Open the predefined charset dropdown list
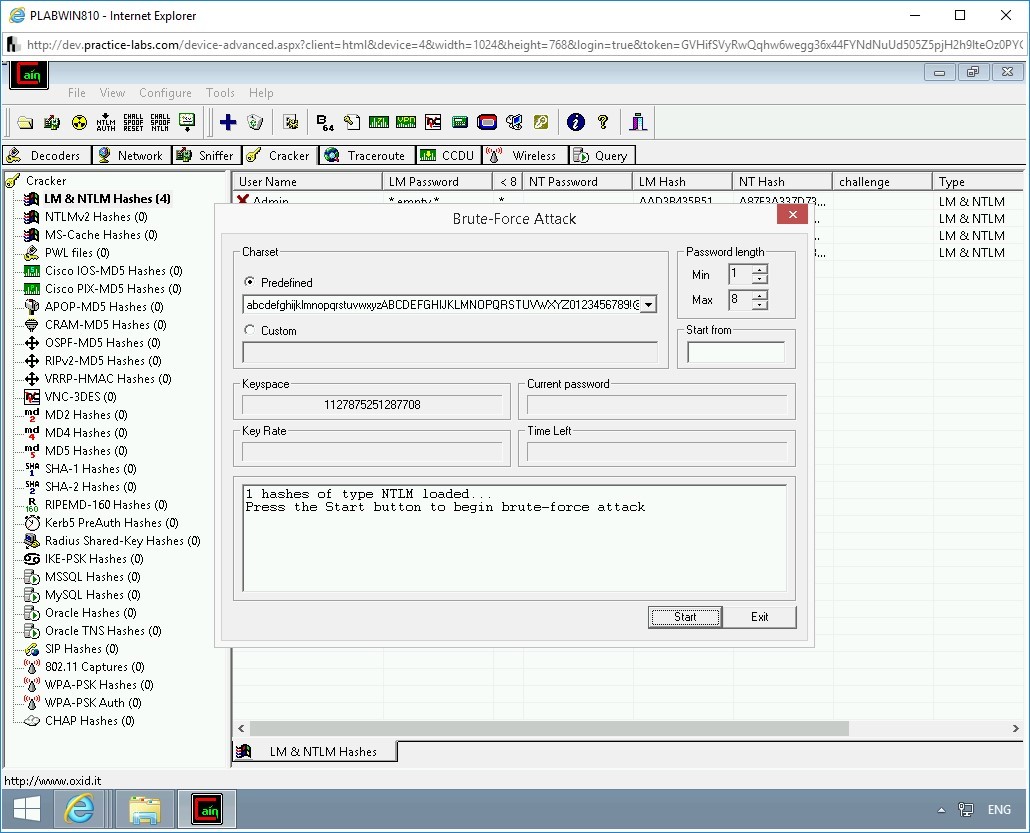This screenshot has height=833, width=1030. pyautogui.click(x=650, y=303)
